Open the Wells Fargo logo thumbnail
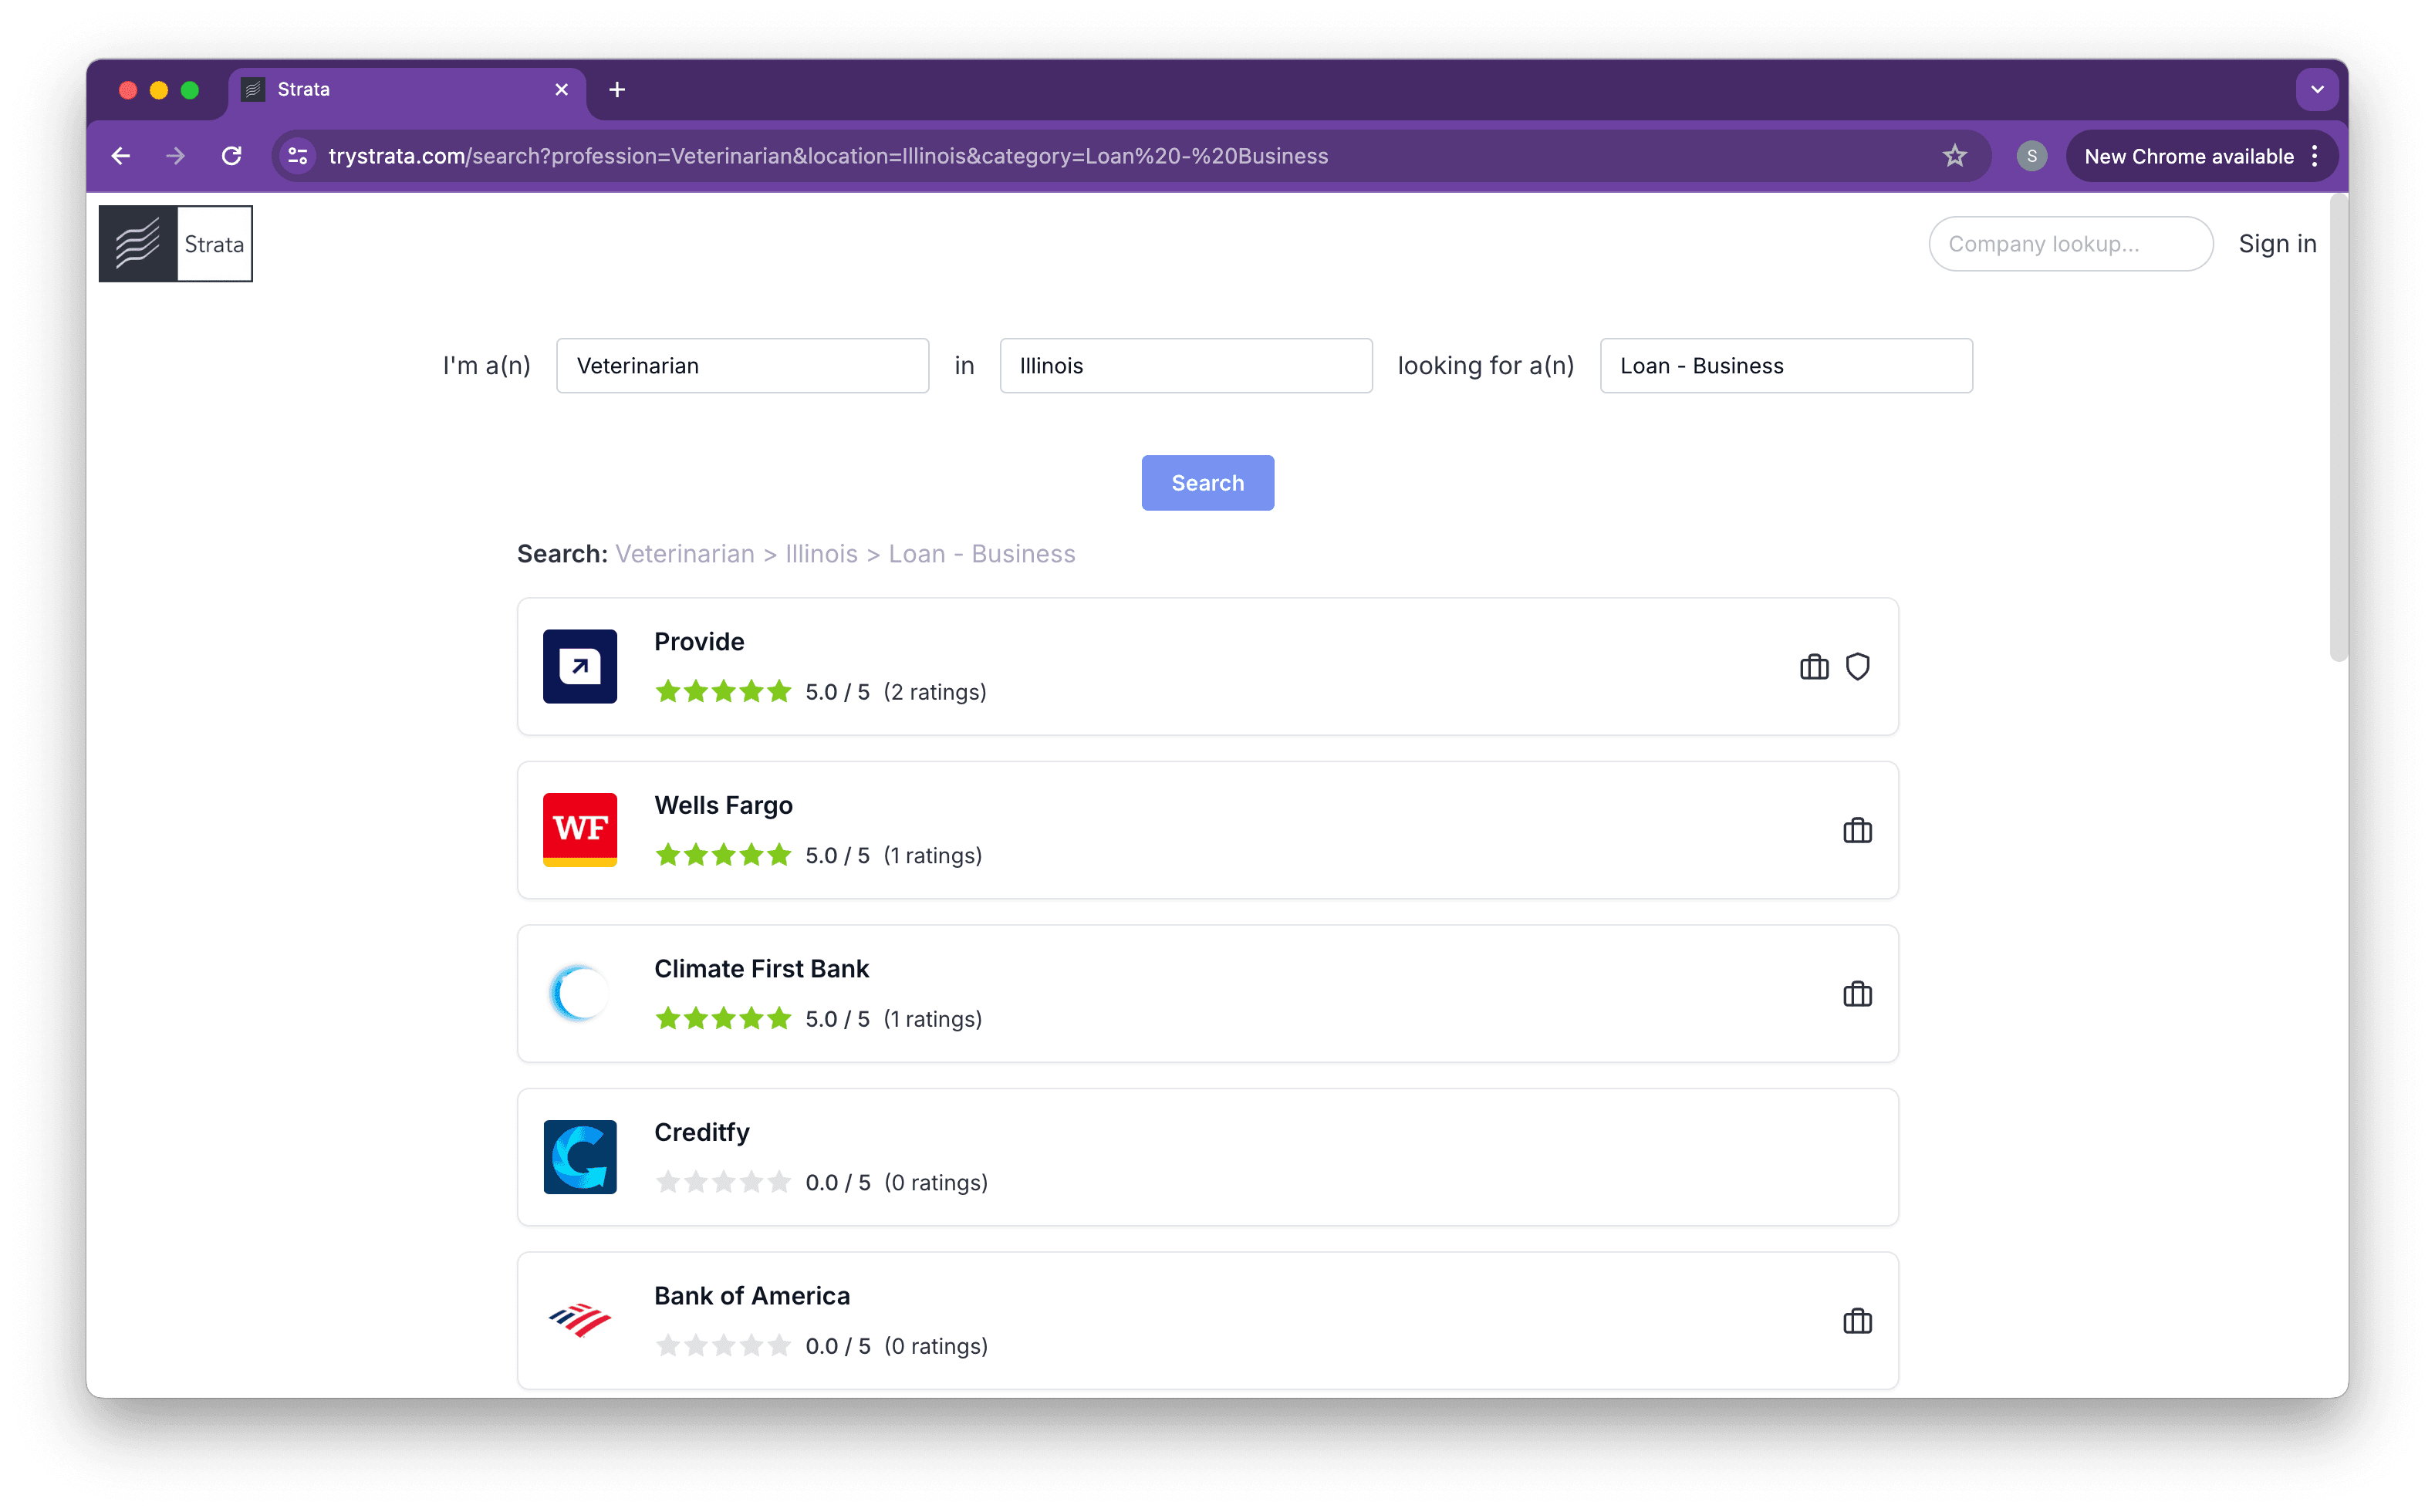The width and height of the screenshot is (2435, 1512). (x=580, y=830)
